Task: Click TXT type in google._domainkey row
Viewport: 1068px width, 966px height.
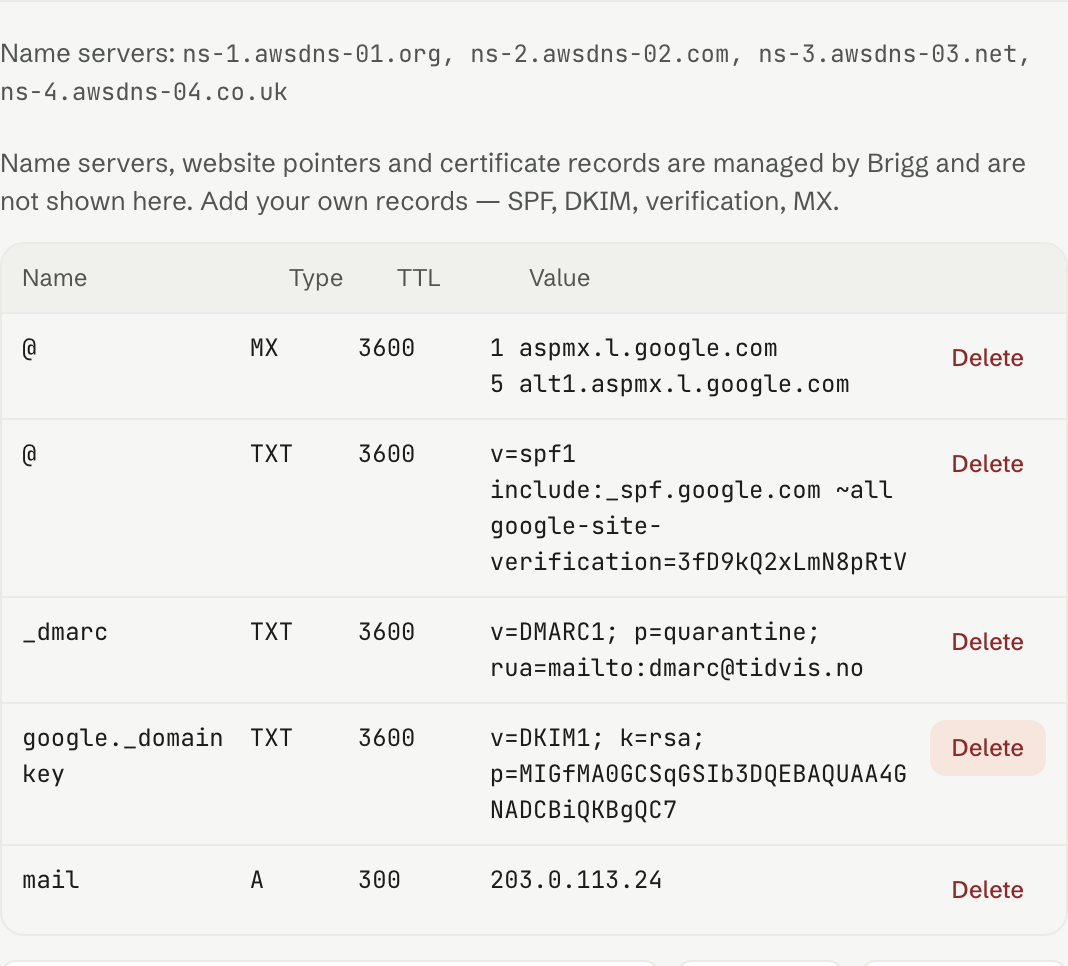Action: [271, 738]
